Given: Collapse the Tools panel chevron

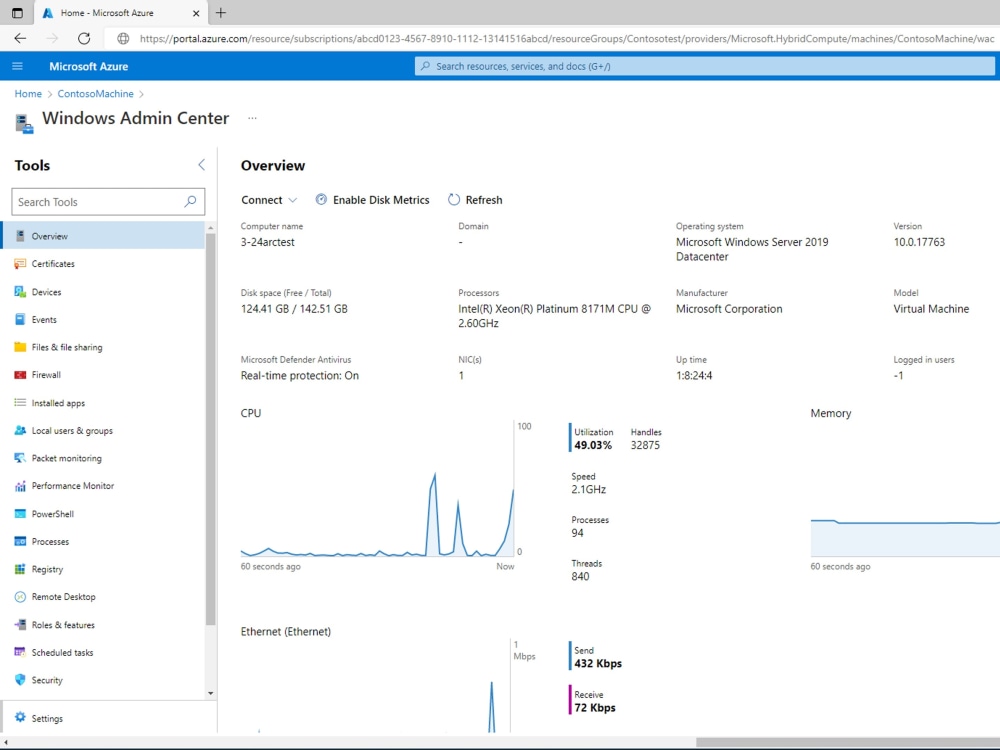Looking at the screenshot, I should click(201, 165).
